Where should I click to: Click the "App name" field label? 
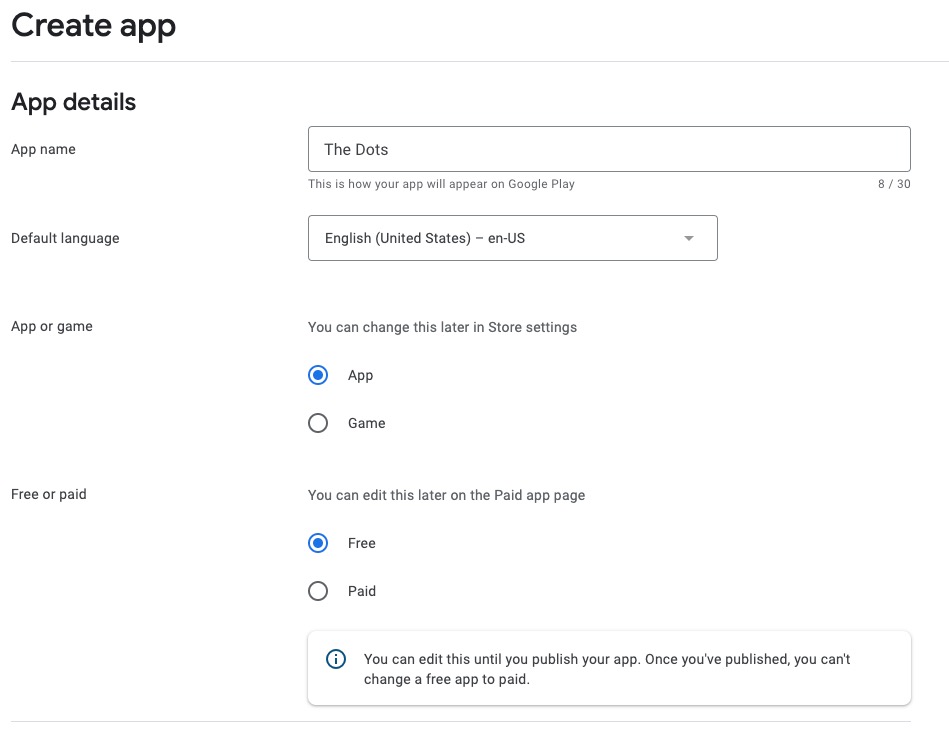43,149
